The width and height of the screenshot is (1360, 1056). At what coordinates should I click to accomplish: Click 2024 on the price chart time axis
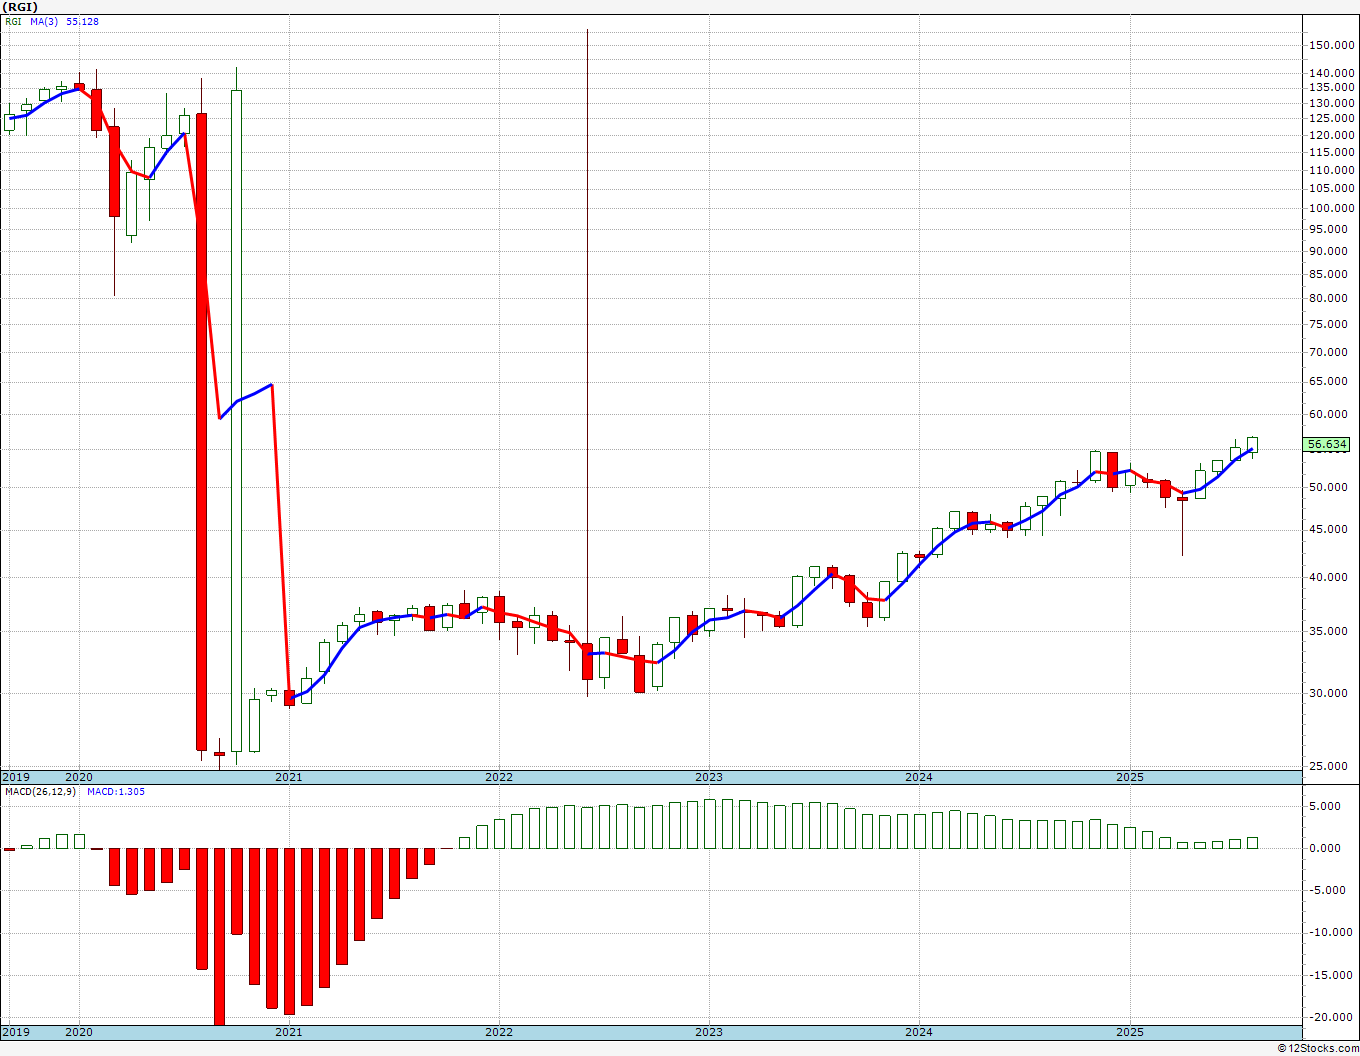919,777
